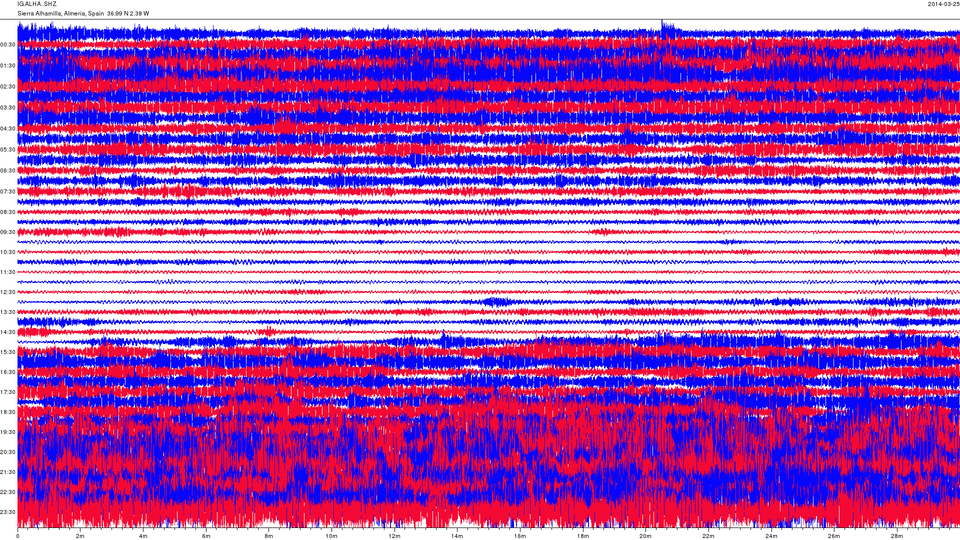Viewport: 960px width, 540px height.
Task: Click the '28m' minute axis label
Action: coord(896,536)
